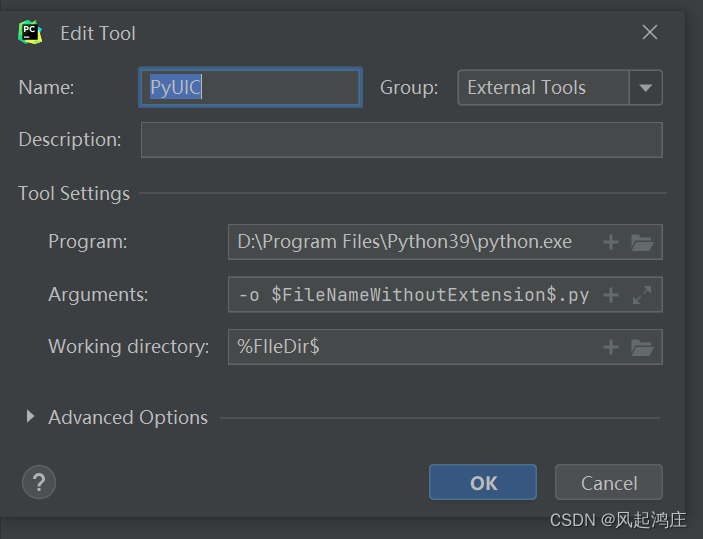Expand the Advanced Options triangle
Screen dimensions: 703x539
[30, 417]
